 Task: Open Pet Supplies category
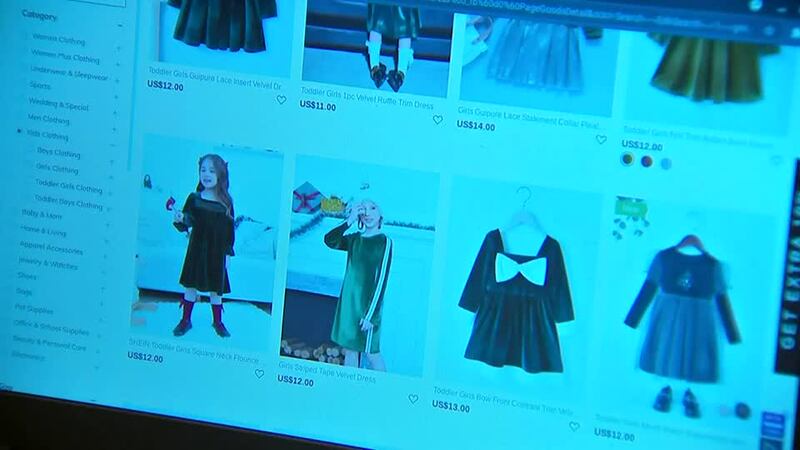tap(34, 309)
